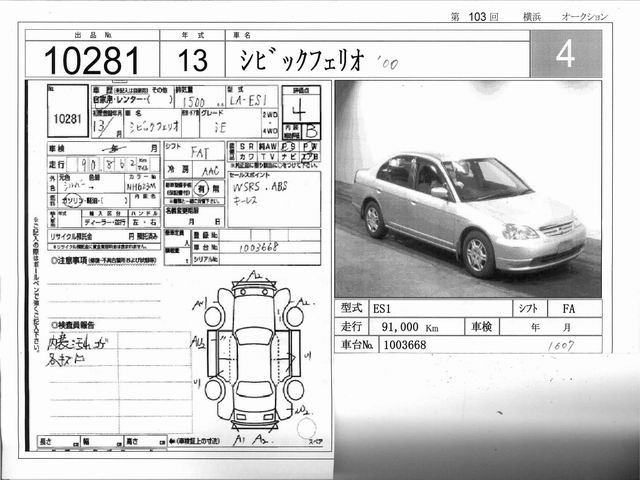Image resolution: width=640 pixels, height=480 pixels.
Task: Select the handwritten odometer reading 90,862
Action: pos(109,164)
